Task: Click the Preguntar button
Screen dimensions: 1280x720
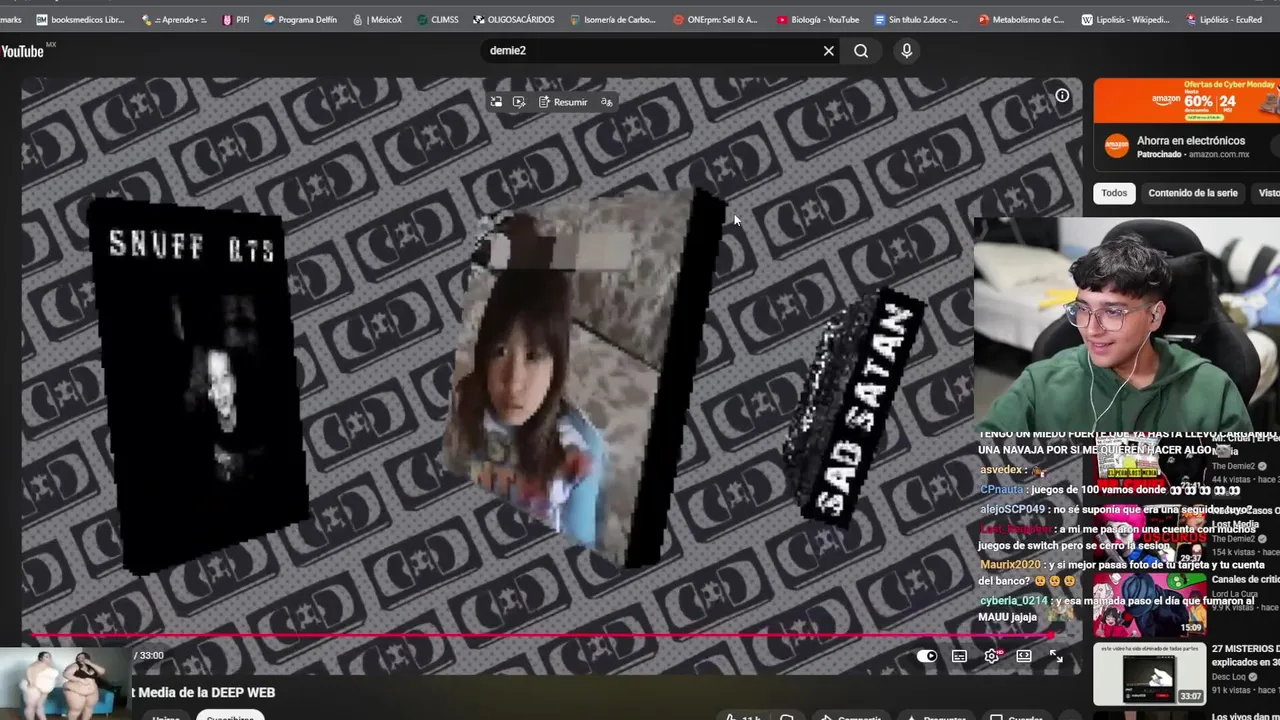Action: [936, 717]
